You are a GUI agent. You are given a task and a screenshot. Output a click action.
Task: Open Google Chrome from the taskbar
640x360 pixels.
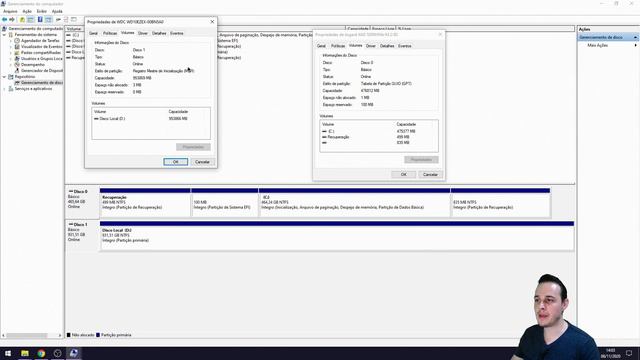coord(41,353)
